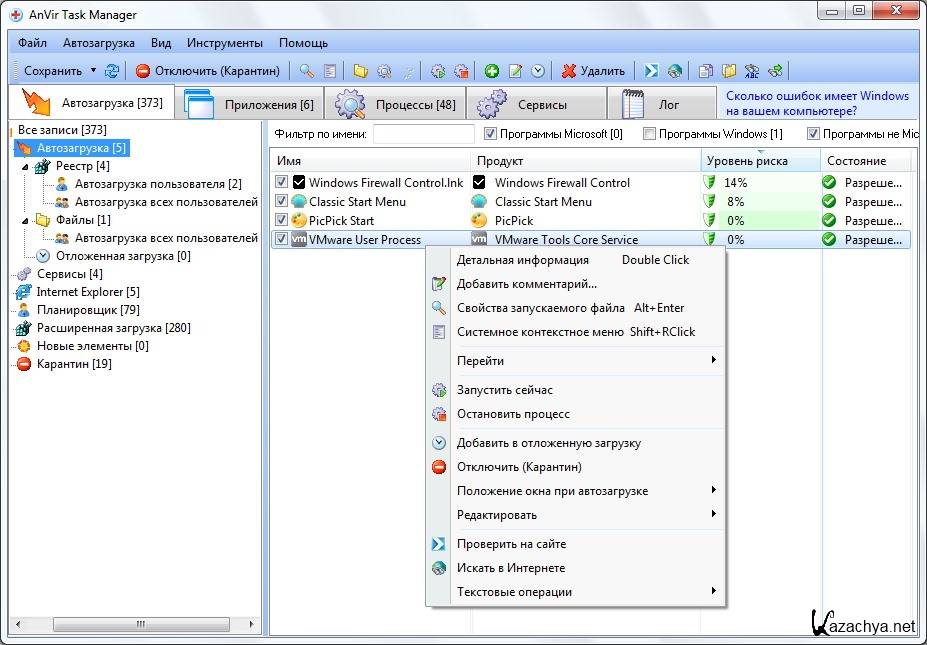Click the red X Удалить toolbar button
Image resolution: width=927 pixels, height=645 pixels.
[593, 71]
